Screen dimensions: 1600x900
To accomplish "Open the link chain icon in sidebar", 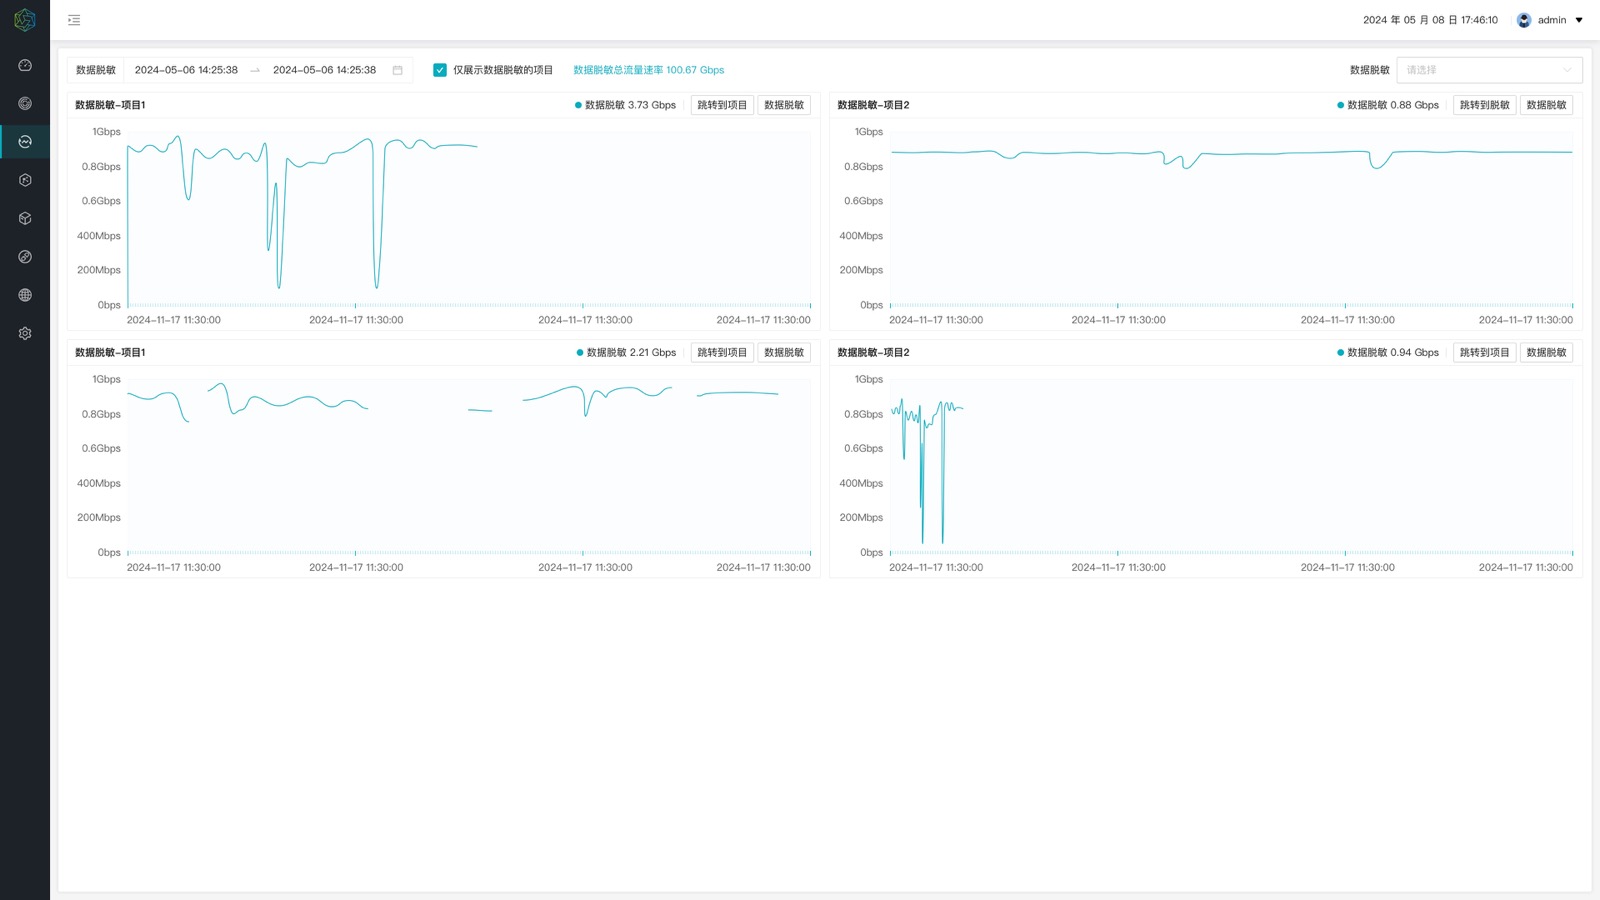I will coord(25,257).
